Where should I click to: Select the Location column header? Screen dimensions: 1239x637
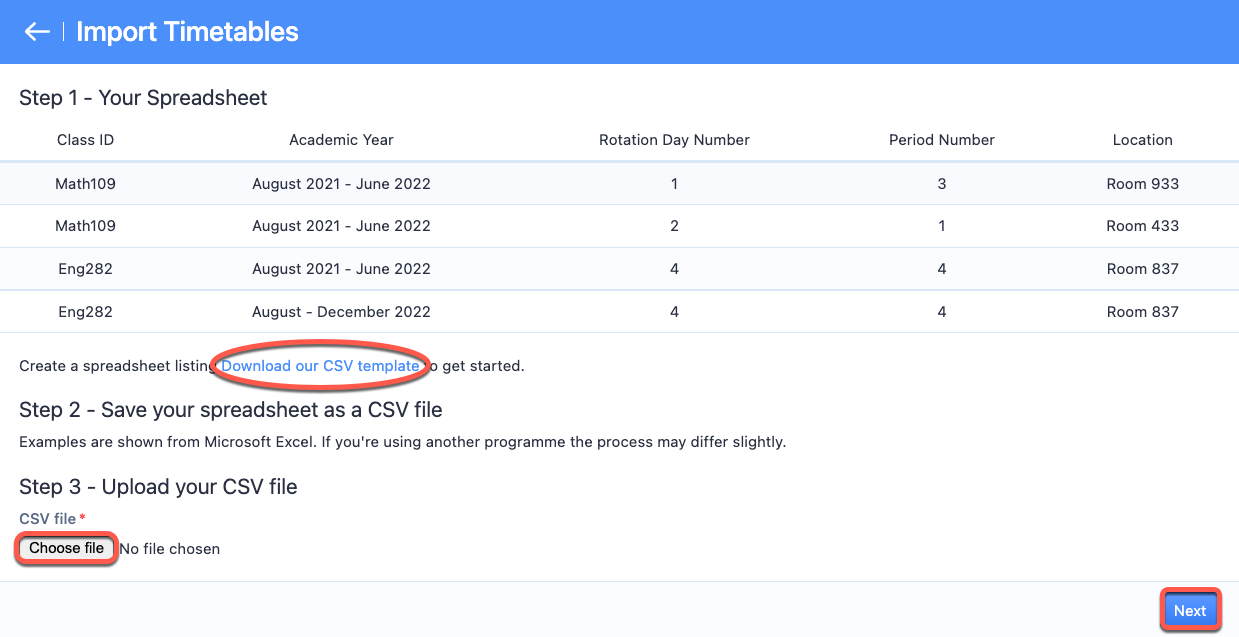1142,140
